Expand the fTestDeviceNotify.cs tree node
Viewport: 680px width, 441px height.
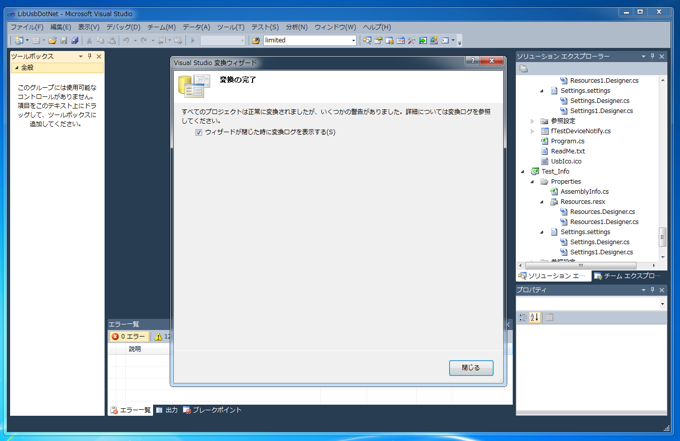(532, 131)
